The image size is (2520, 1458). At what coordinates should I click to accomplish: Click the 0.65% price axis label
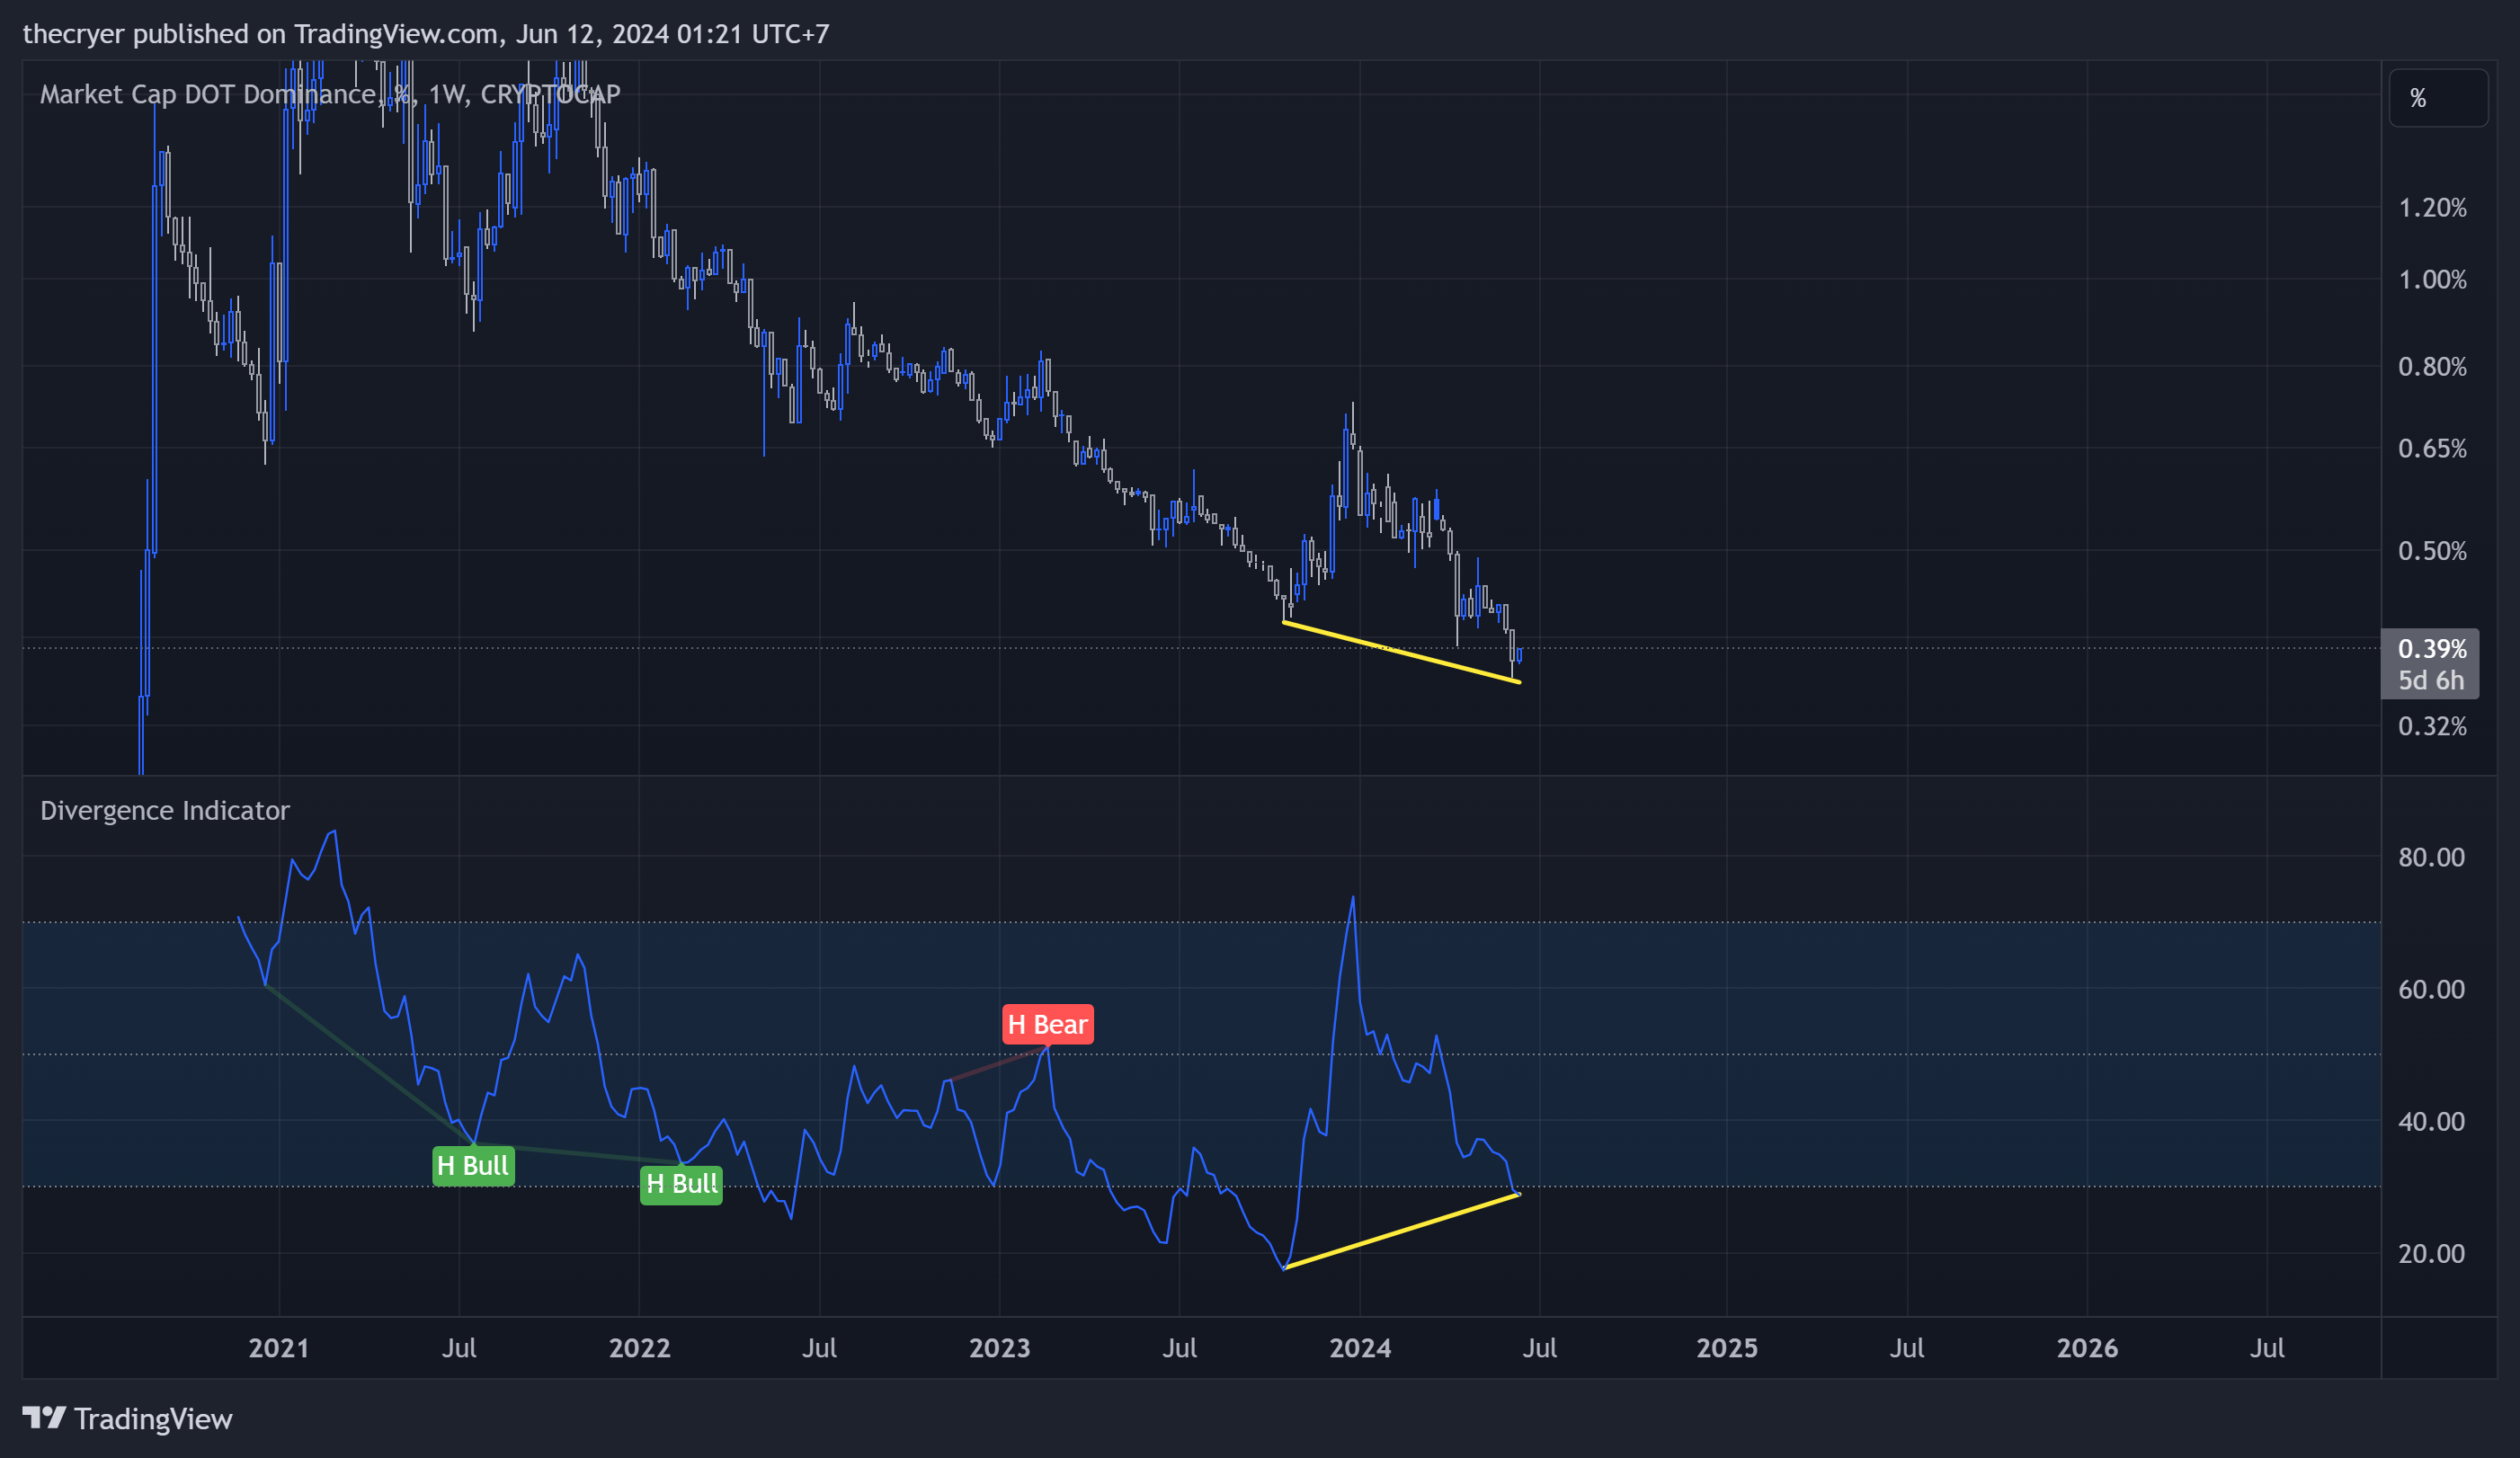2431,448
